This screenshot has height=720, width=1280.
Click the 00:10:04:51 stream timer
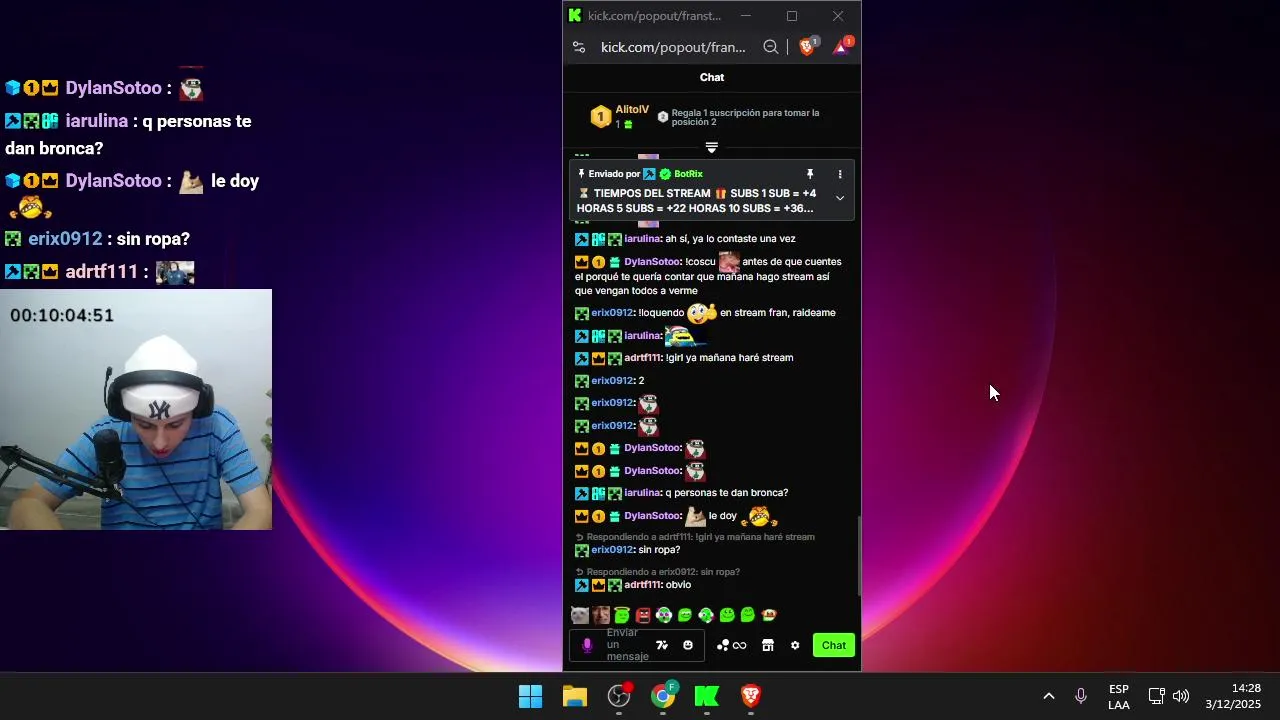click(62, 315)
